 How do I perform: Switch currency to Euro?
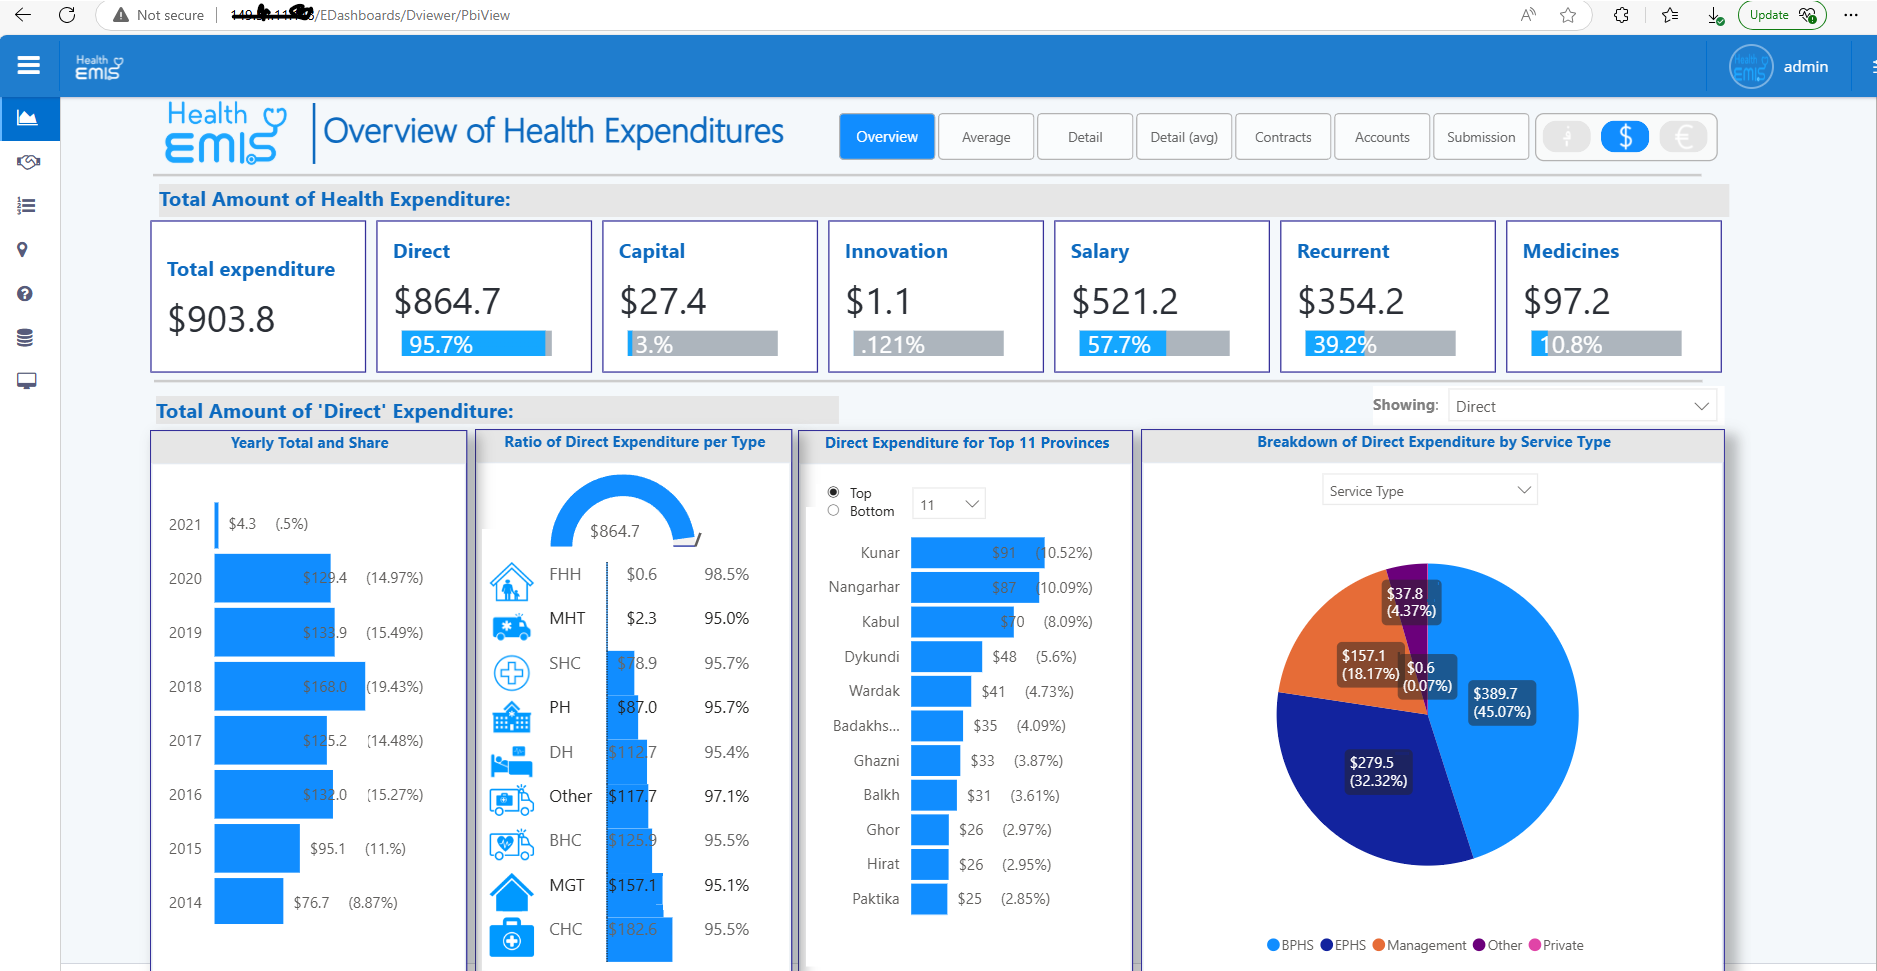pyautogui.click(x=1684, y=137)
